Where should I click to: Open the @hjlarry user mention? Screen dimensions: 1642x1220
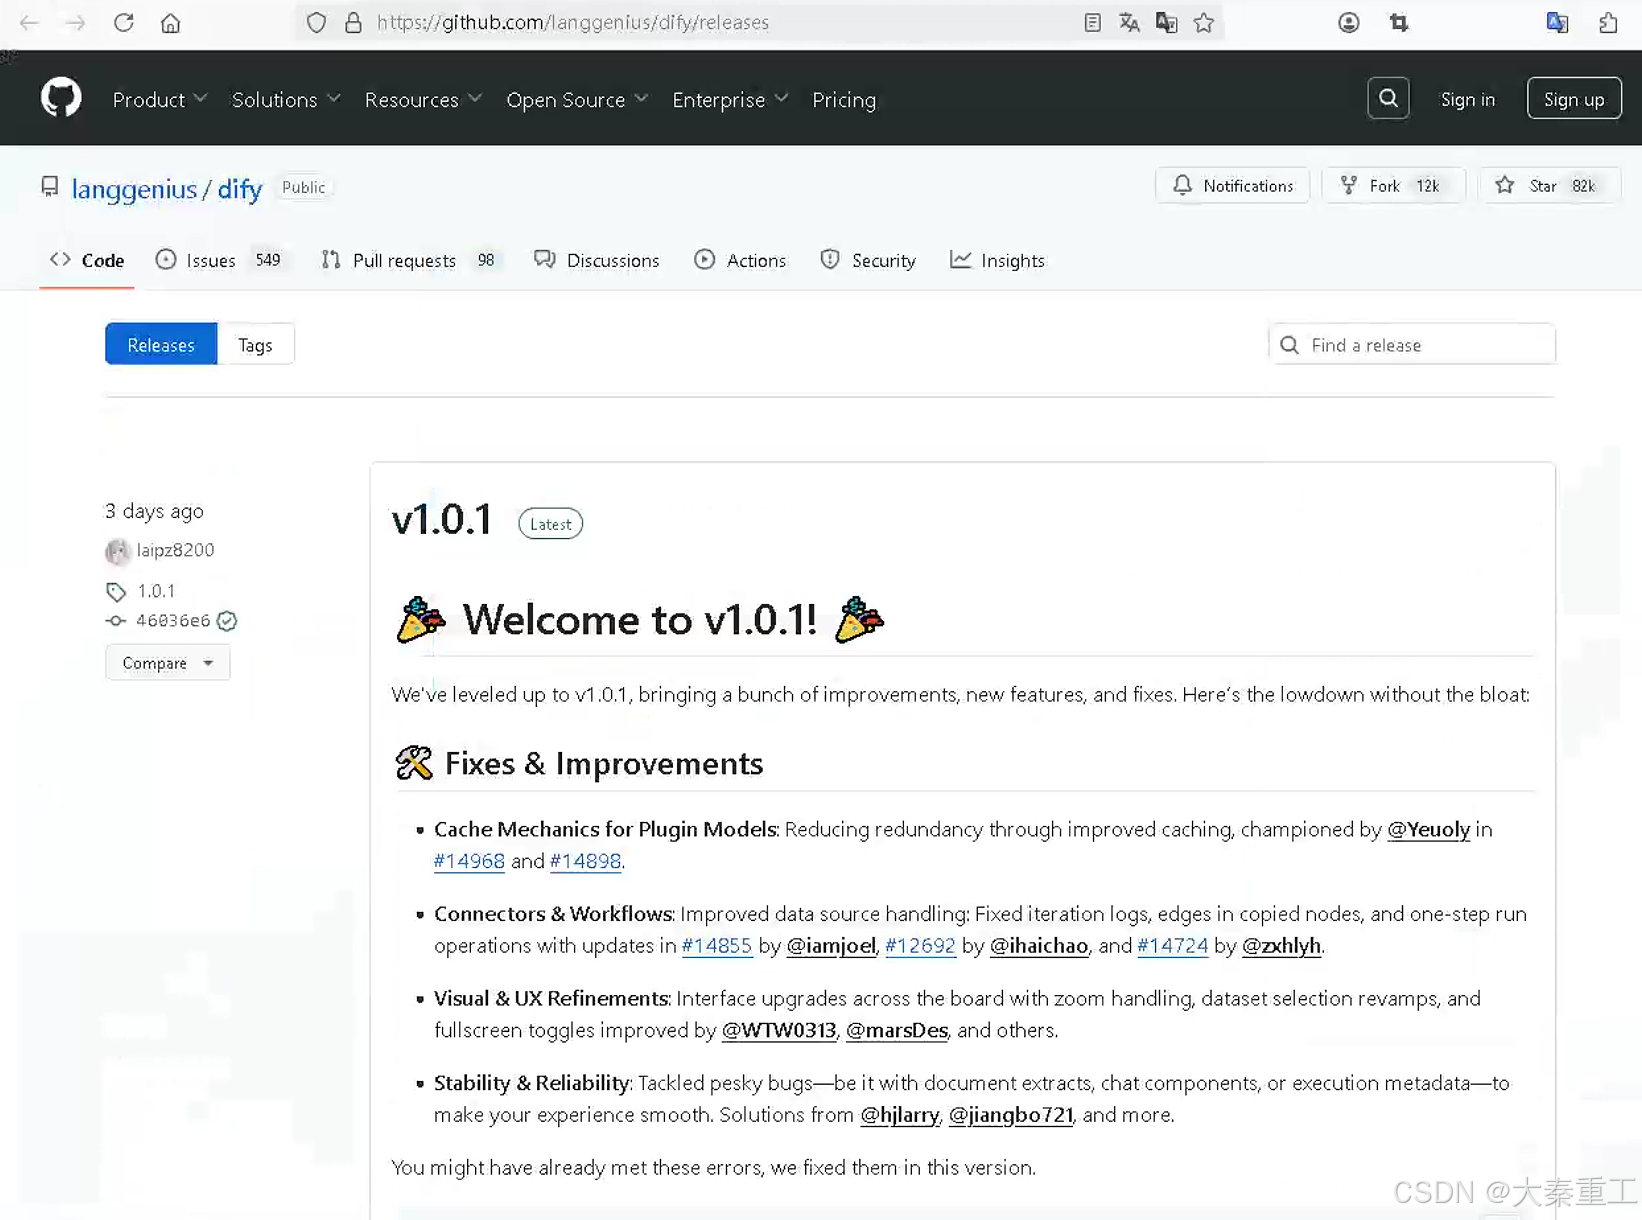click(899, 1114)
